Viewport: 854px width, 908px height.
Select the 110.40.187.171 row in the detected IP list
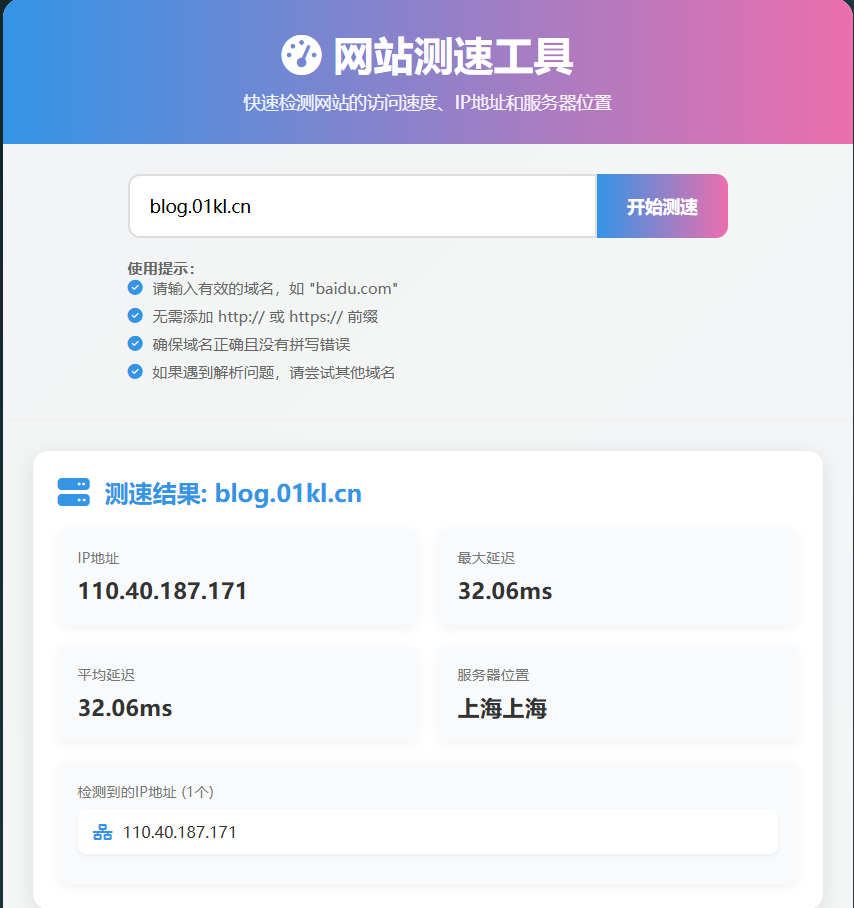[x=427, y=832]
